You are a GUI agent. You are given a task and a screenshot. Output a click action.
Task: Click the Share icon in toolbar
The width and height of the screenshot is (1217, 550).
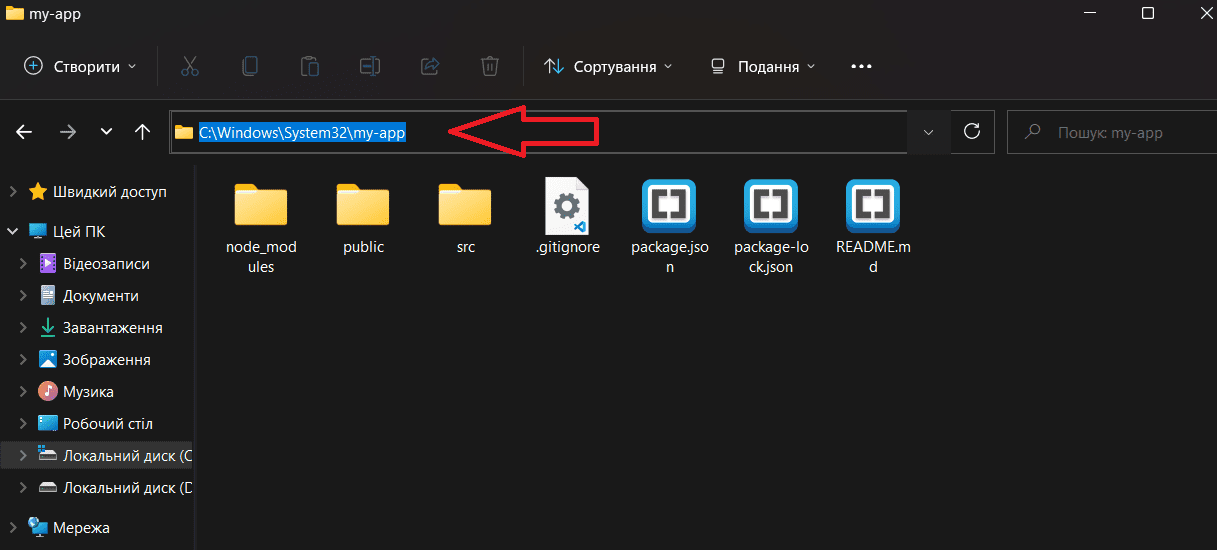(430, 67)
